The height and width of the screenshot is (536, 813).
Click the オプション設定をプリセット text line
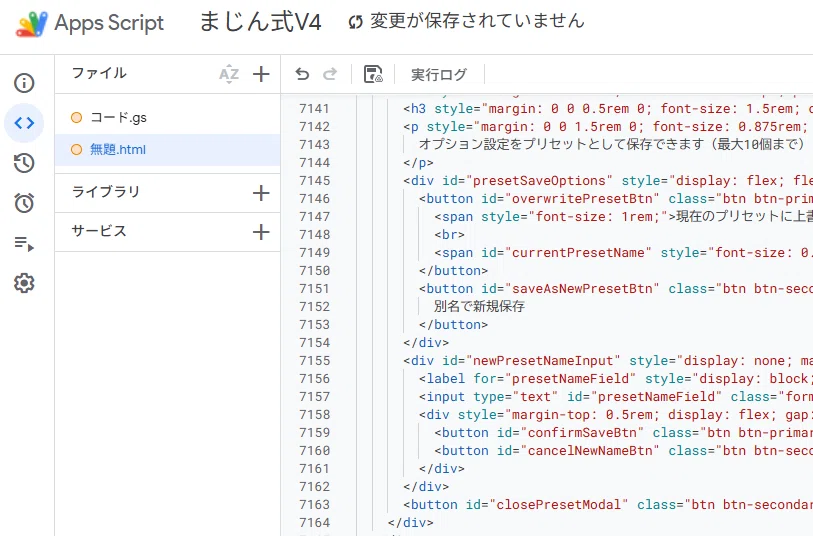click(x=612, y=145)
